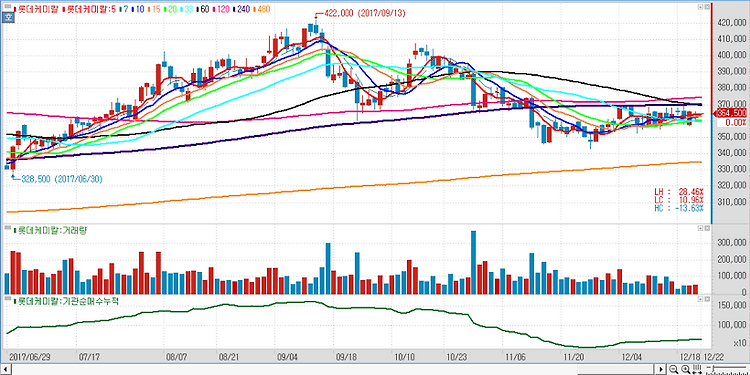
Task: Select the 15-day moving average legend
Action: coord(154,9)
